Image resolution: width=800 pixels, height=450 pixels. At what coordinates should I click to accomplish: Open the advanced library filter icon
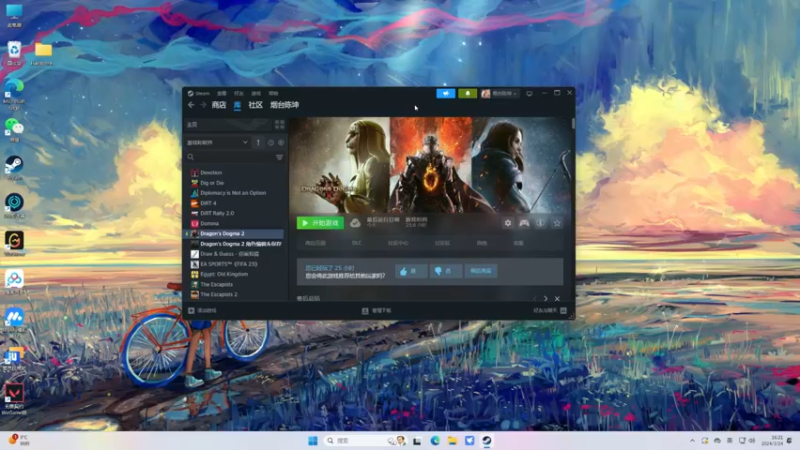pyautogui.click(x=280, y=157)
